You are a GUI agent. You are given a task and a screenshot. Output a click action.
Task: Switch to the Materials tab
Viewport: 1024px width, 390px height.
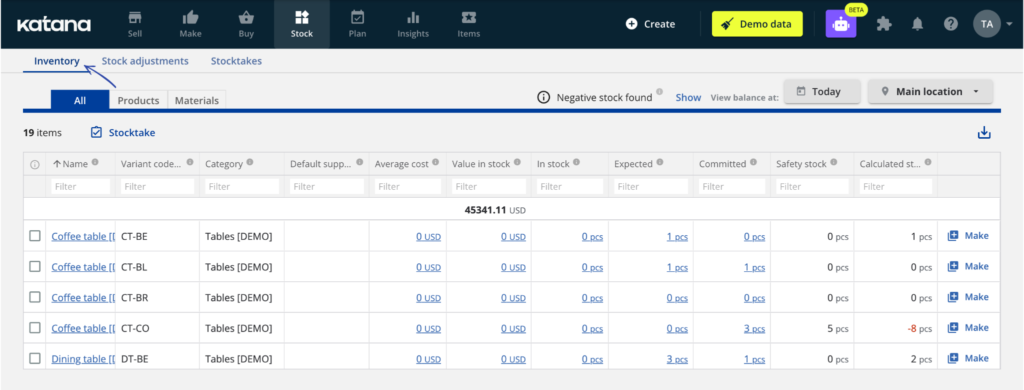point(197,101)
